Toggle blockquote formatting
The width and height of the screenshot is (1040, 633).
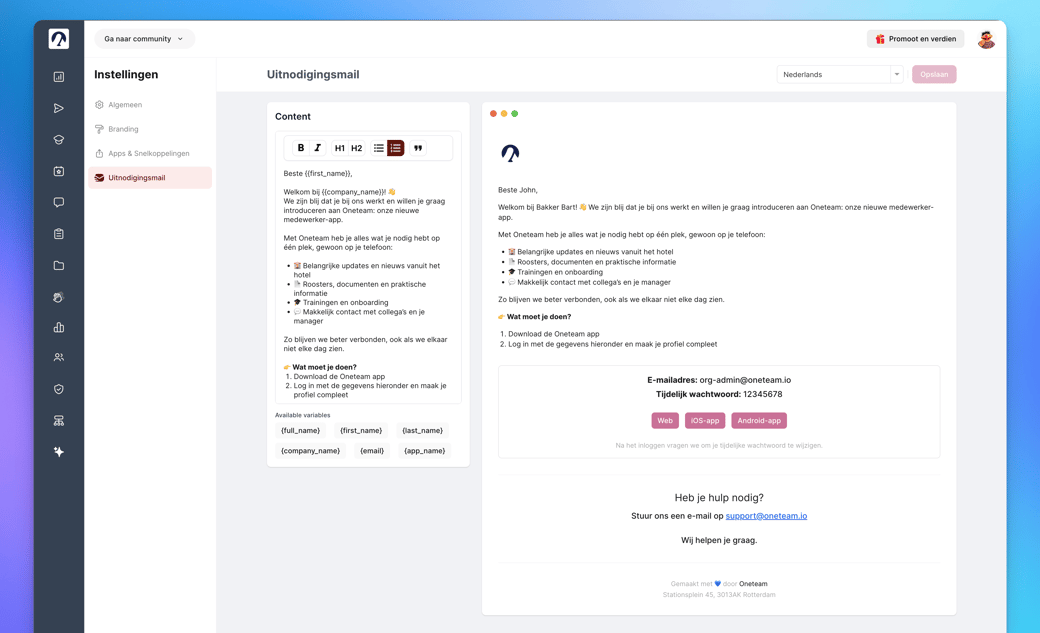(418, 148)
